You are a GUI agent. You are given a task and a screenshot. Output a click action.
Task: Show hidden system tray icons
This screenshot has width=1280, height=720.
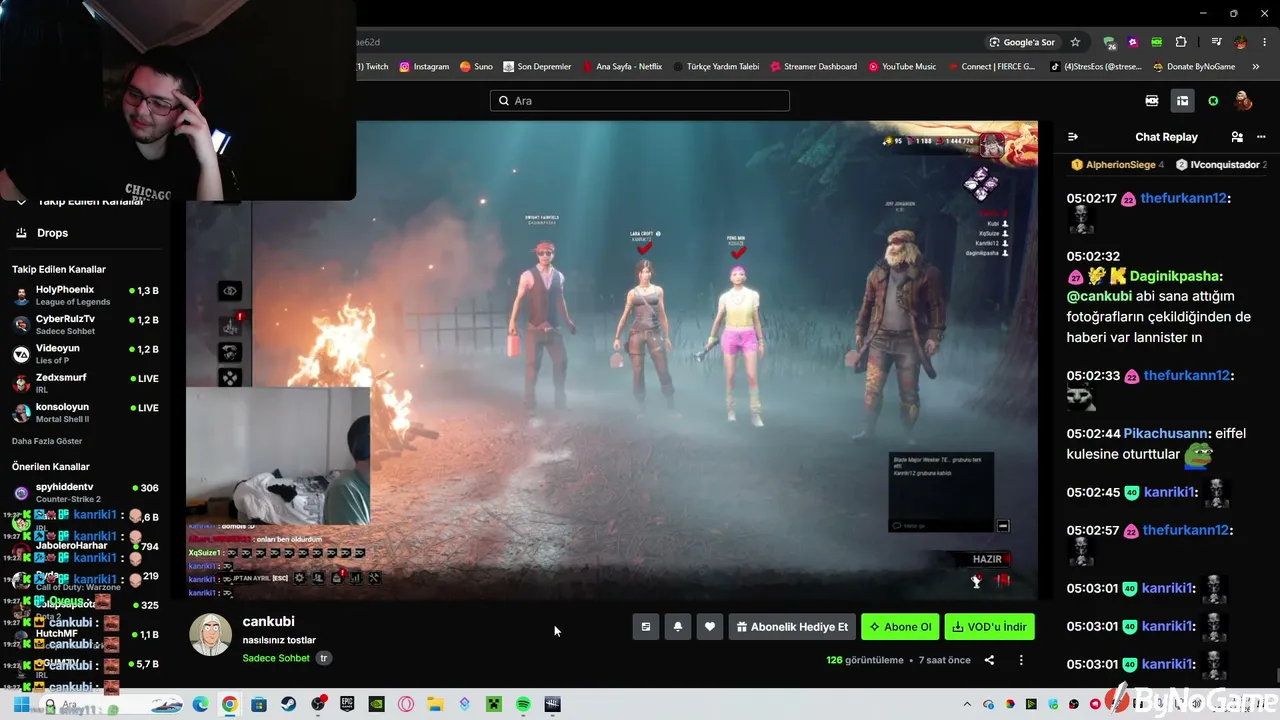click(x=967, y=705)
